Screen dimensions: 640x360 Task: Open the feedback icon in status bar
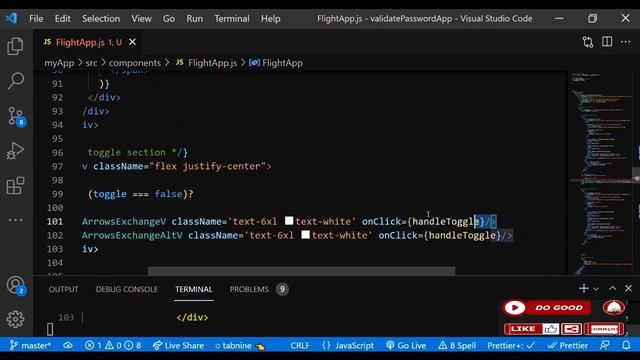(x=605, y=346)
